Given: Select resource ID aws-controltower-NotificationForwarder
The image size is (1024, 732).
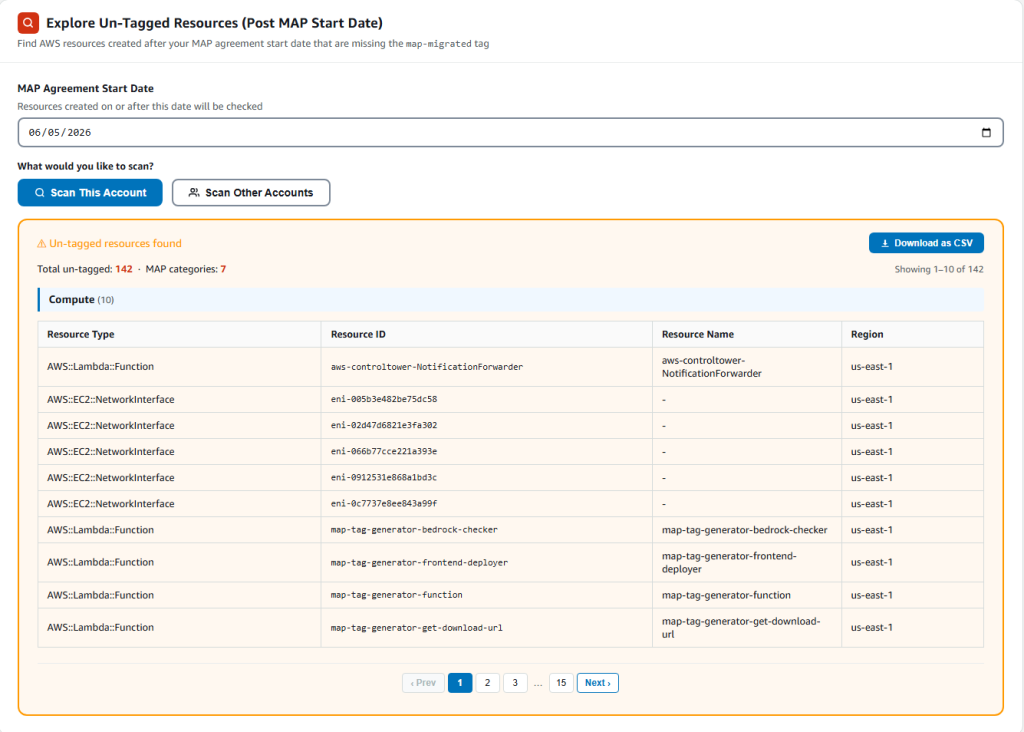Looking at the screenshot, I should coord(426,367).
